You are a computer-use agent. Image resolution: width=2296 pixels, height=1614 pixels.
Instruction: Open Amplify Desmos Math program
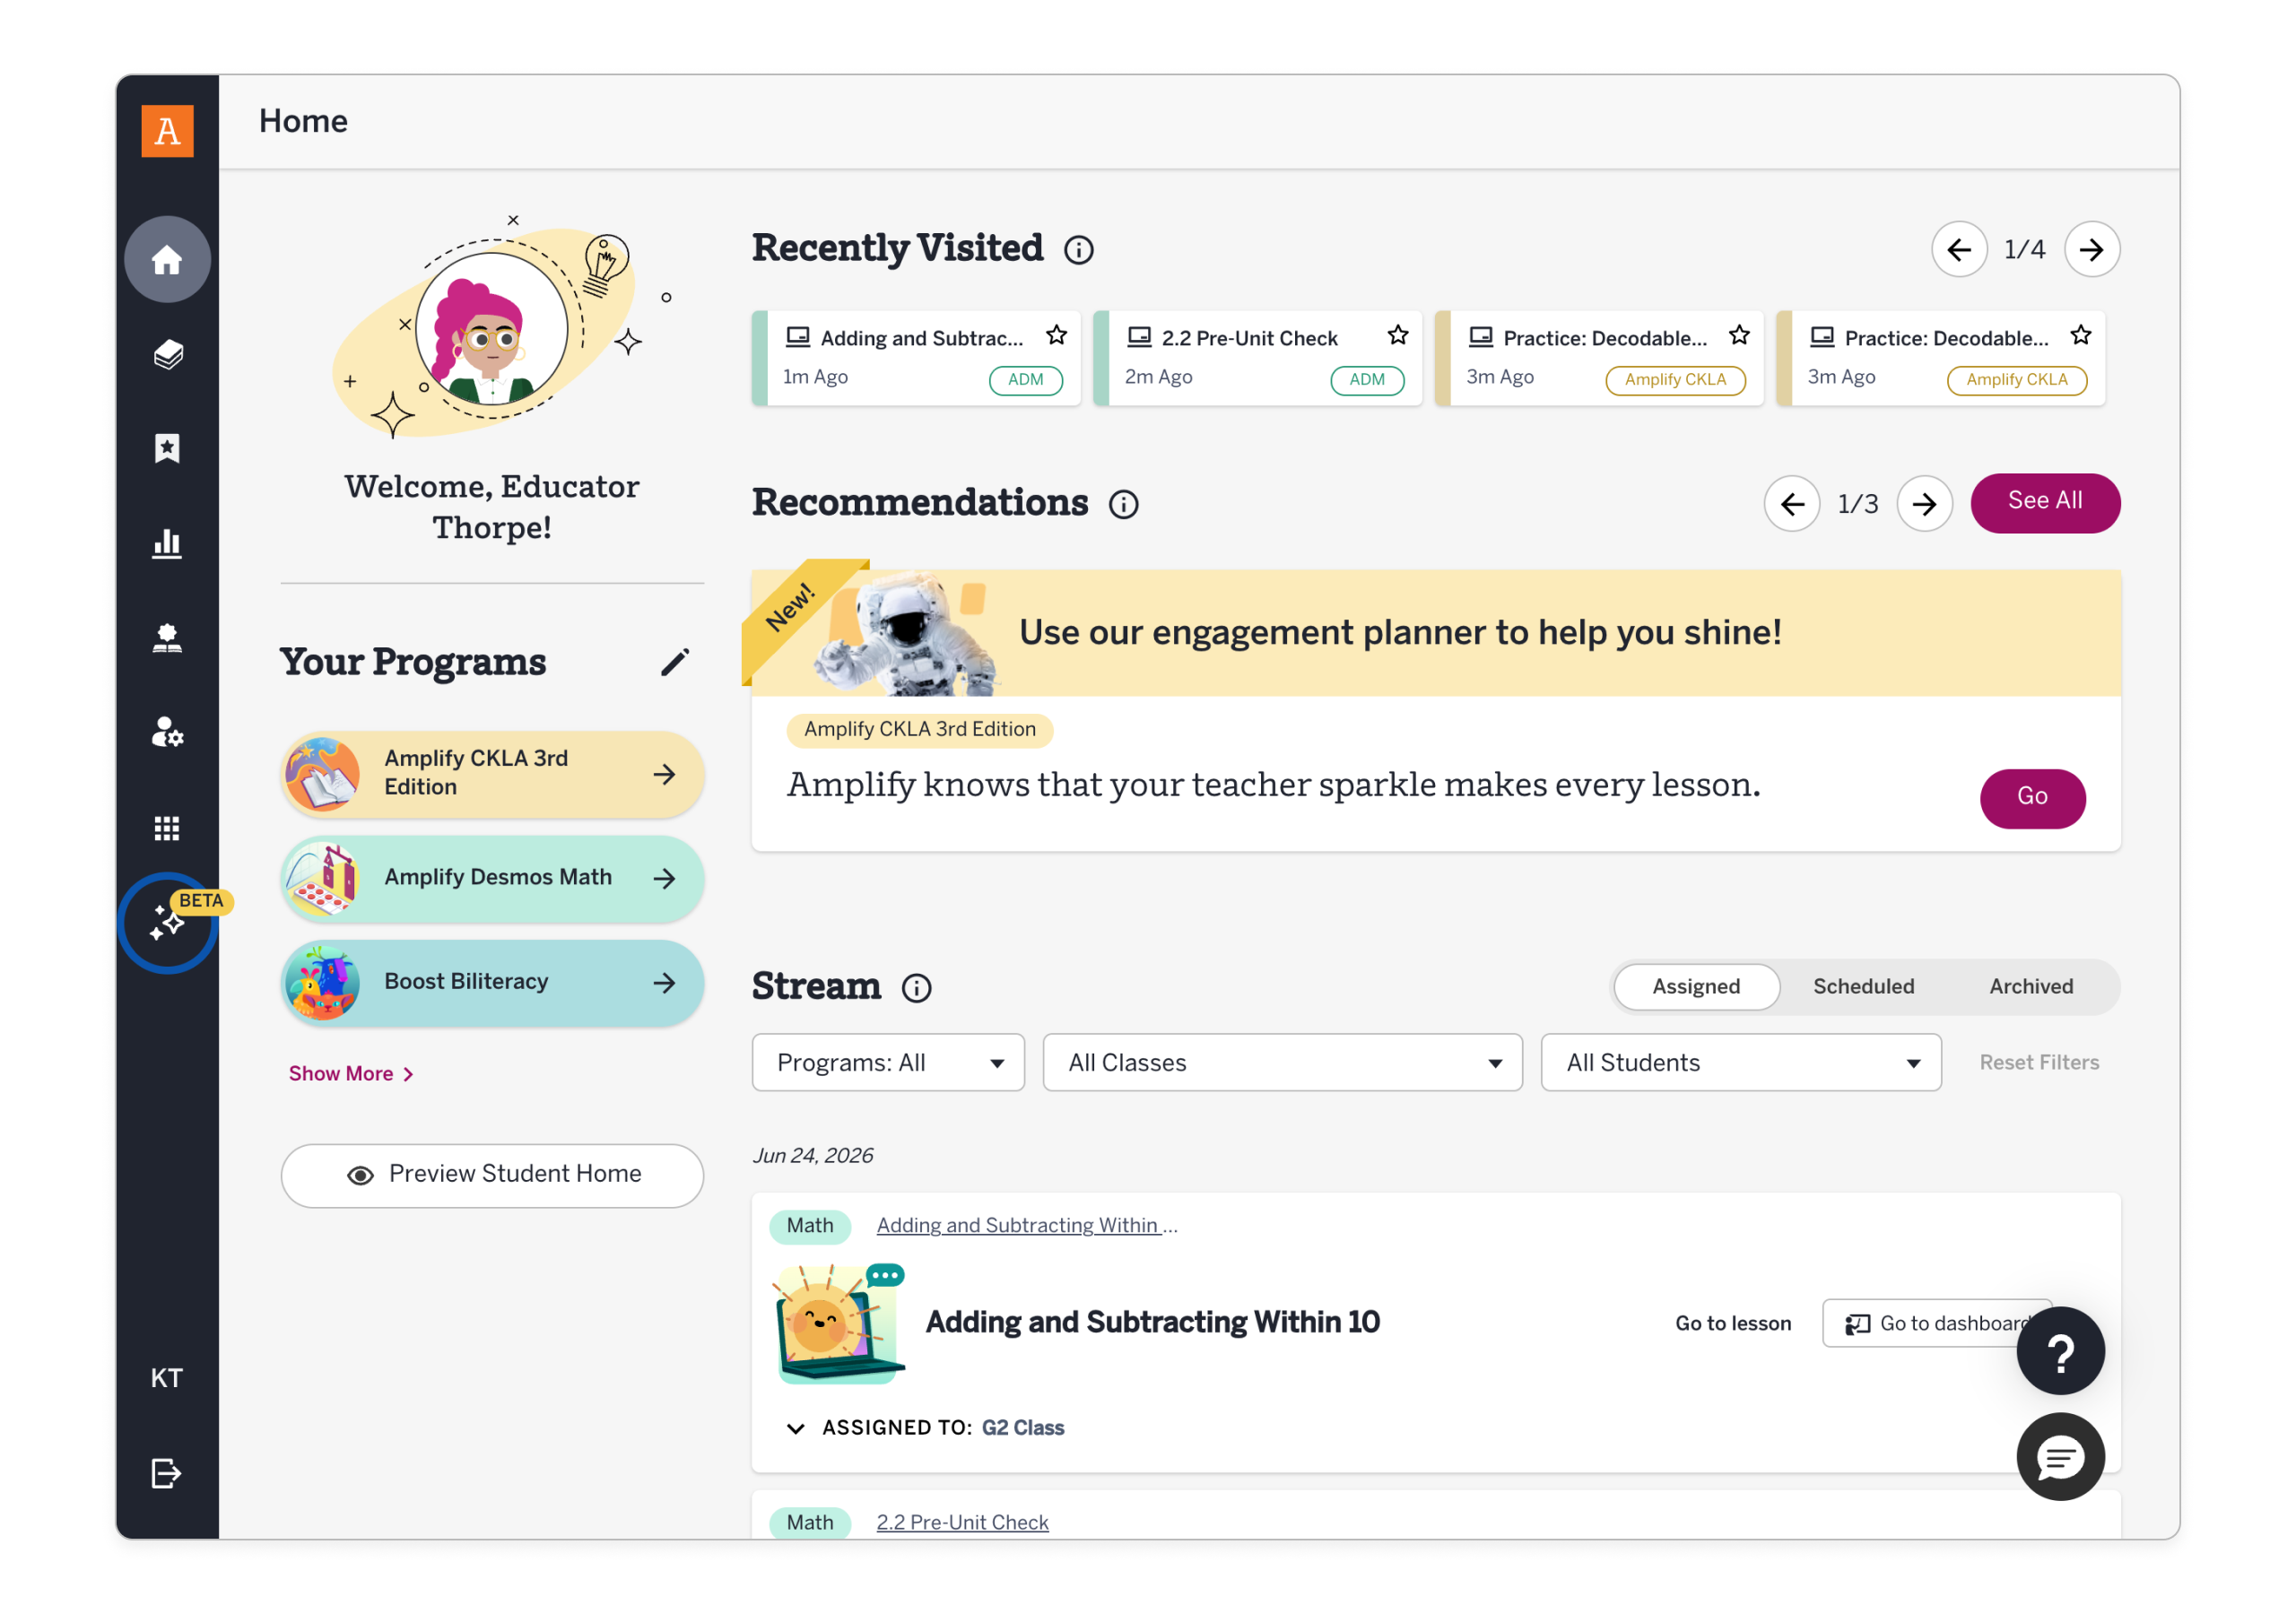(492, 878)
